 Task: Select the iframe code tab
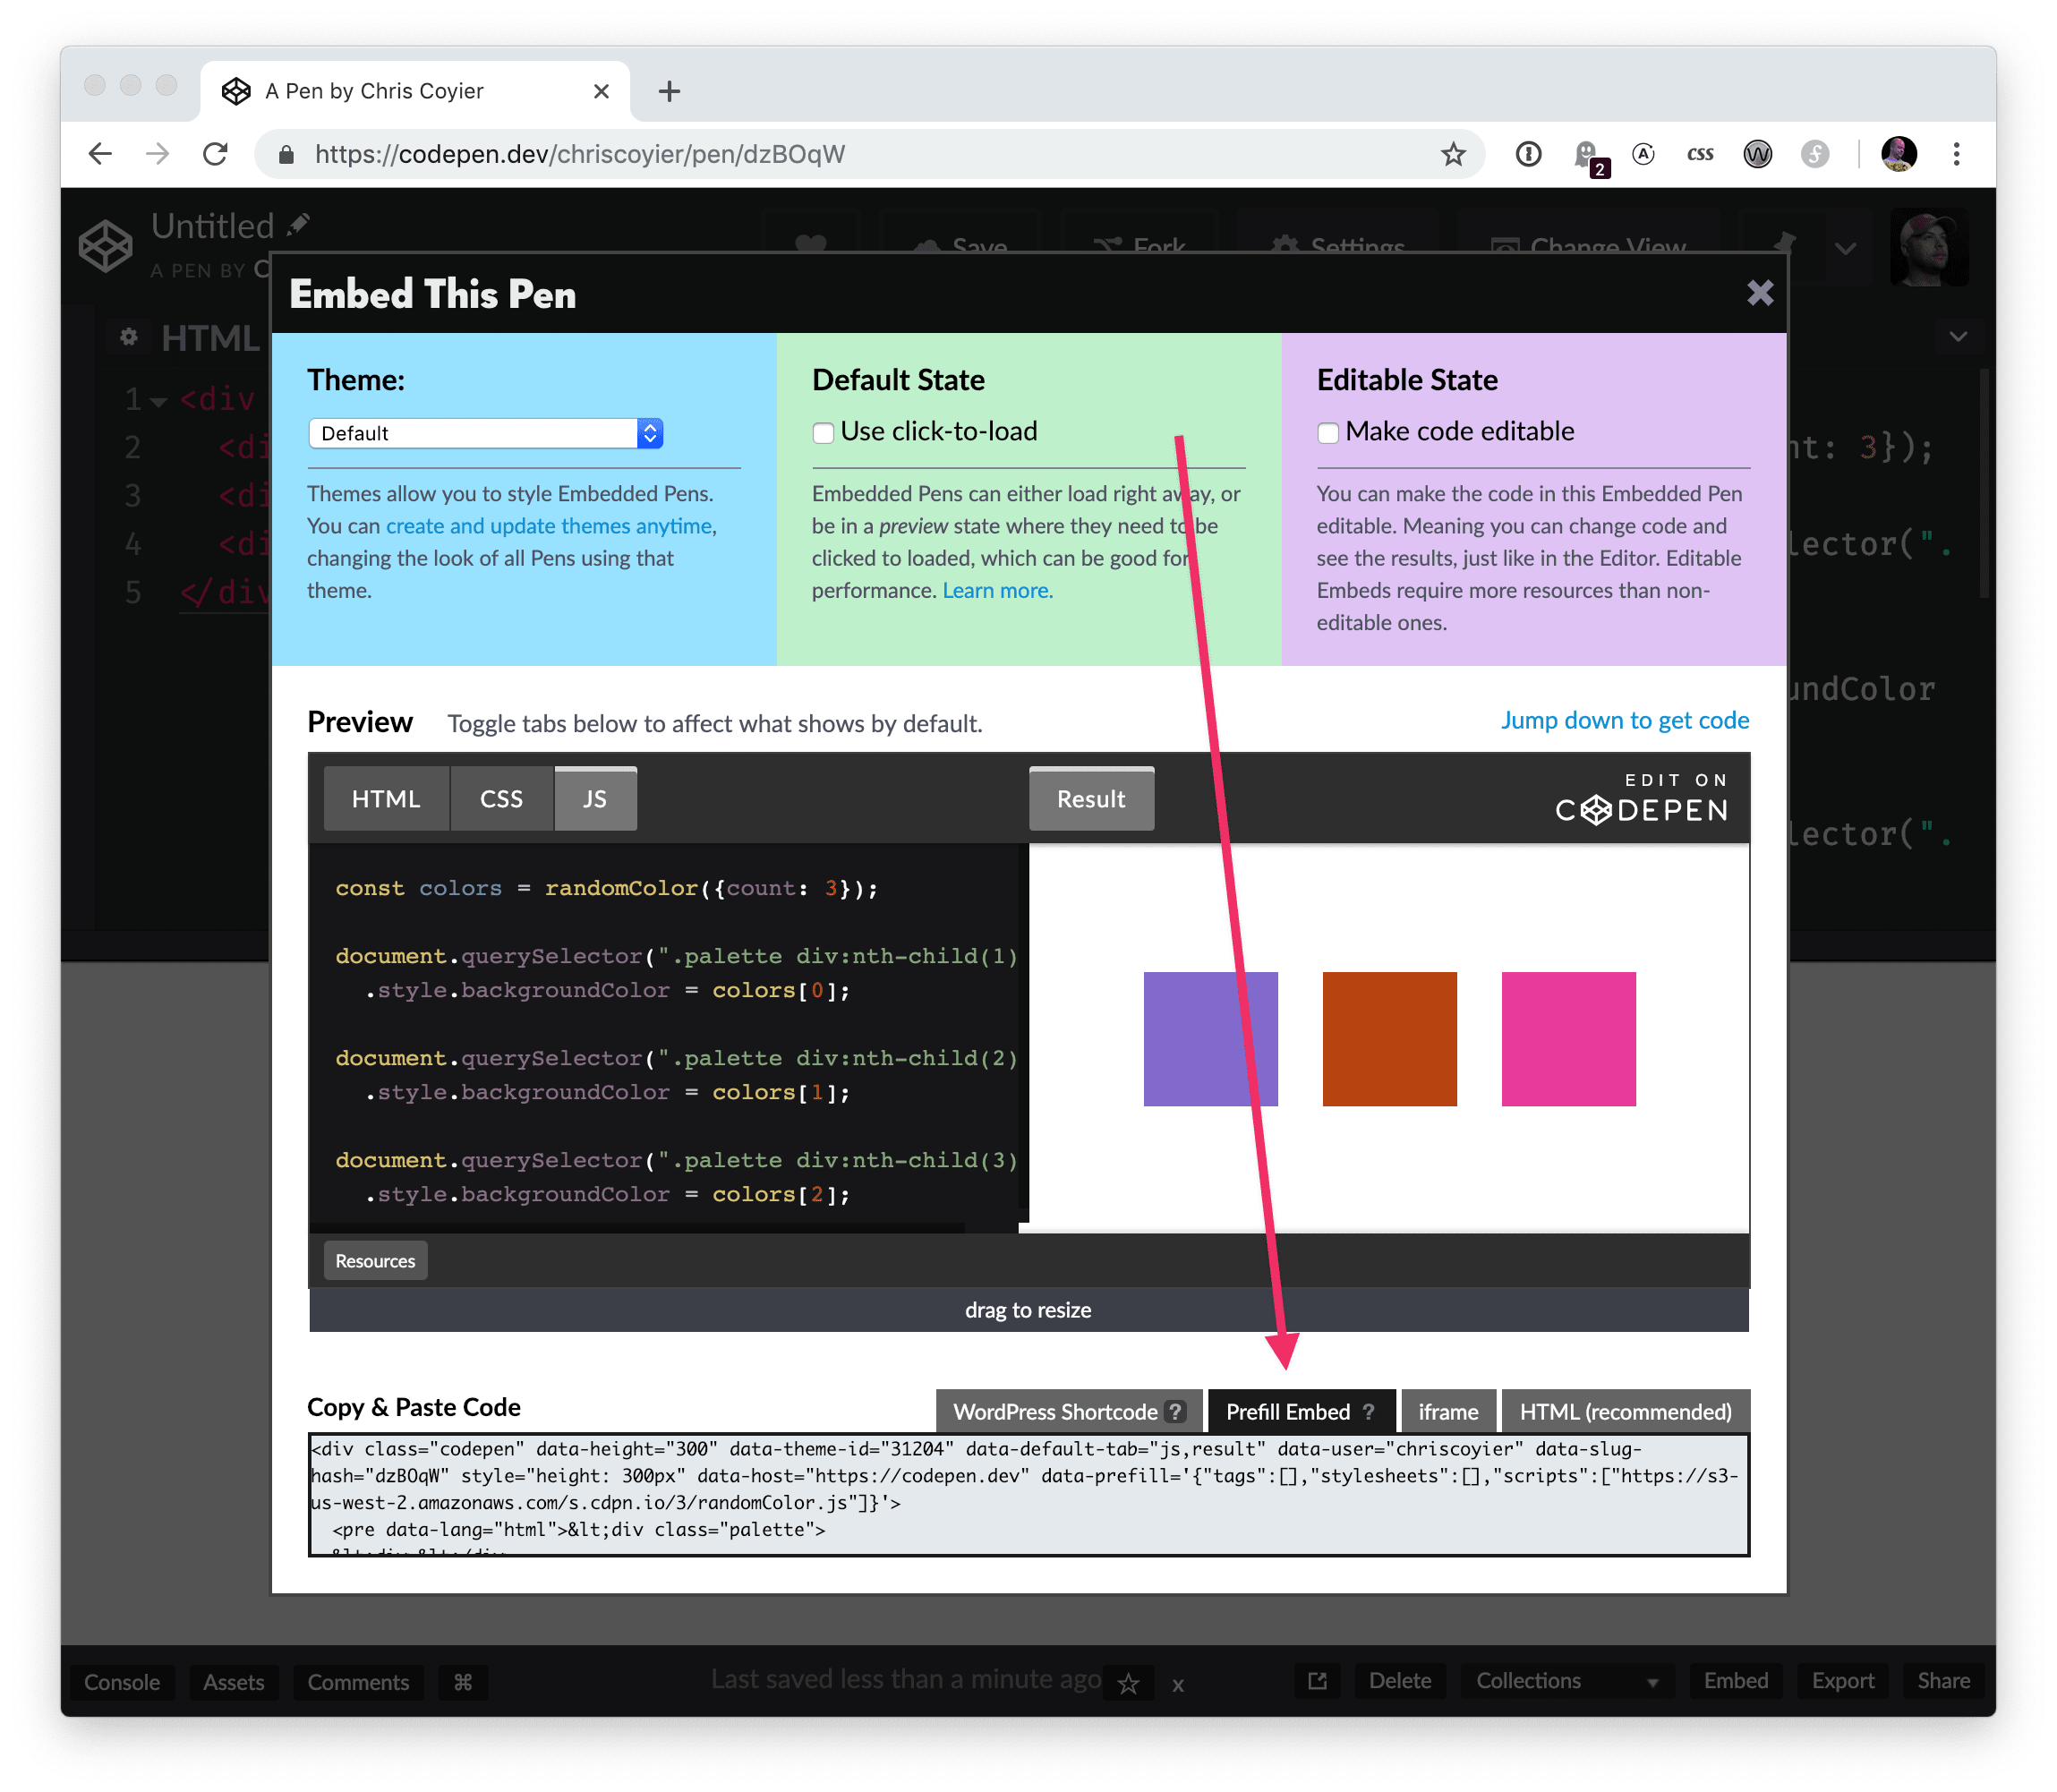click(x=1448, y=1411)
